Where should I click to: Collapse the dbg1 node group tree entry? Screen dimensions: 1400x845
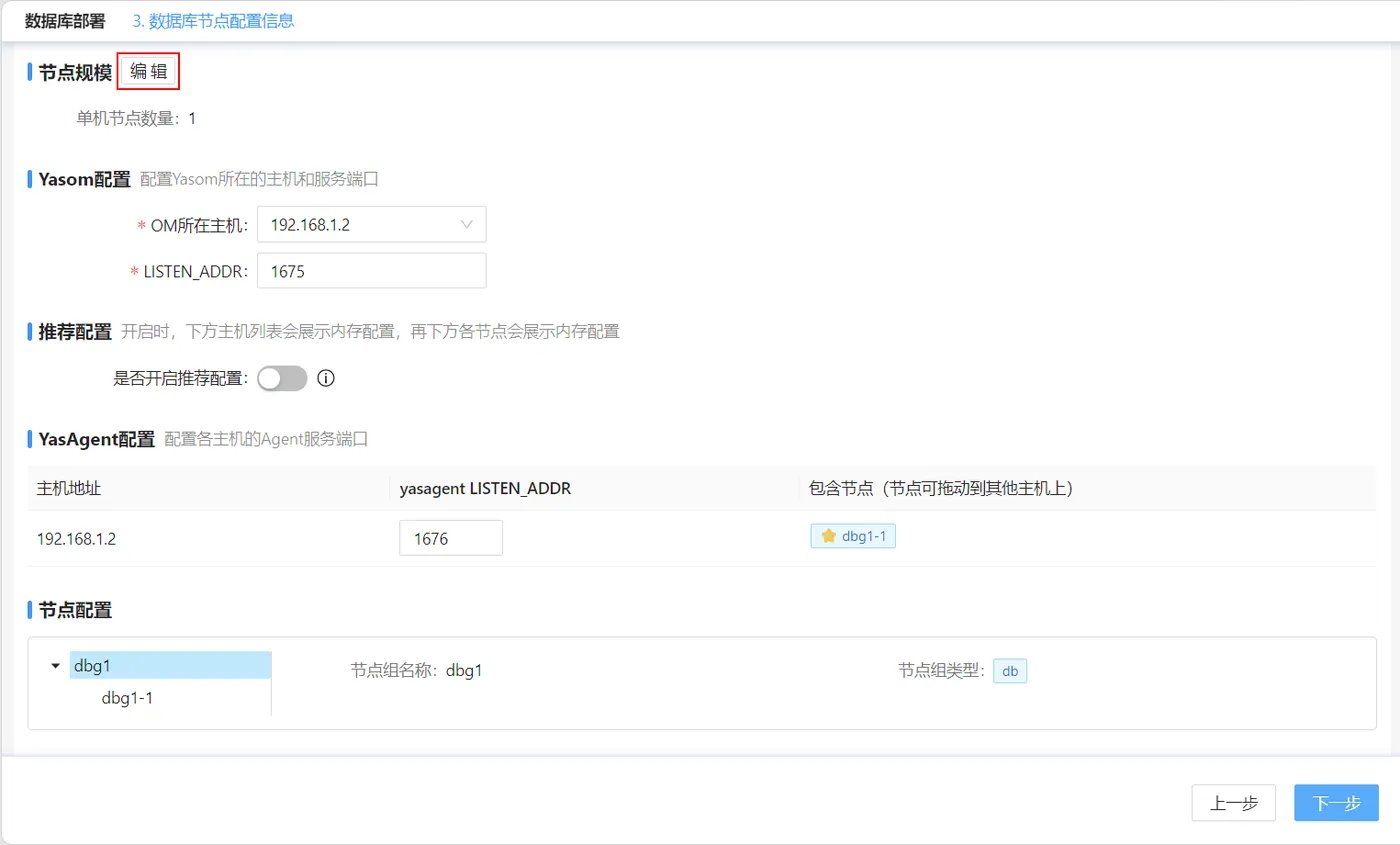[55, 664]
